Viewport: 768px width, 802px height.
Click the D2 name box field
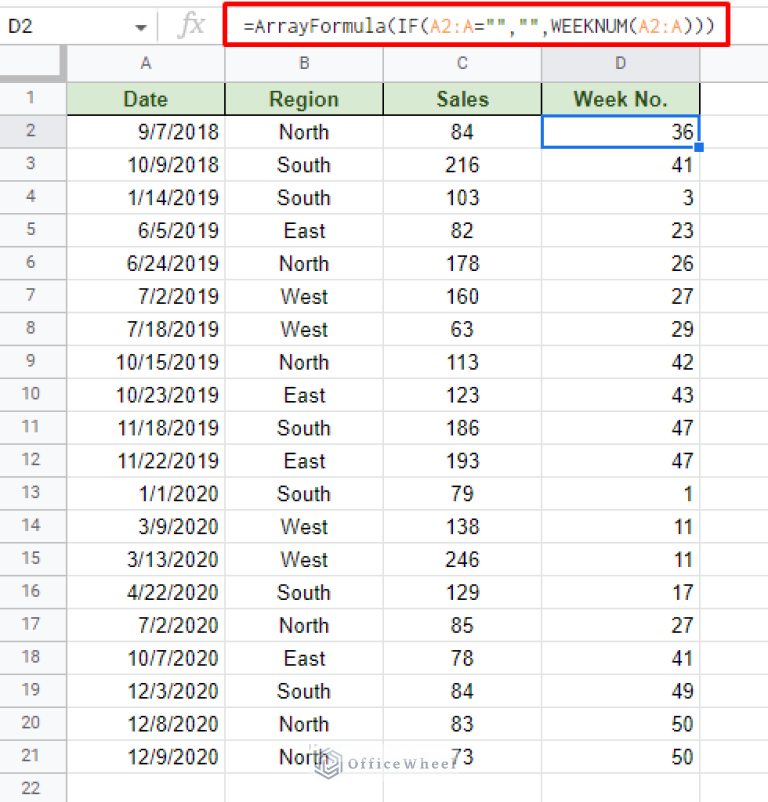(x=60, y=27)
